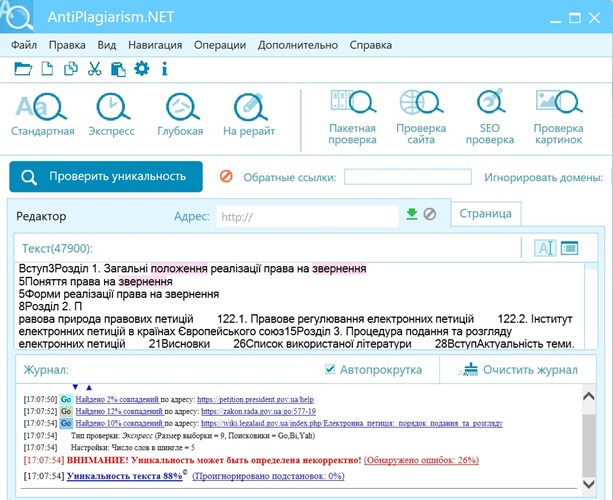Switch to the Редактор tab

41,216
